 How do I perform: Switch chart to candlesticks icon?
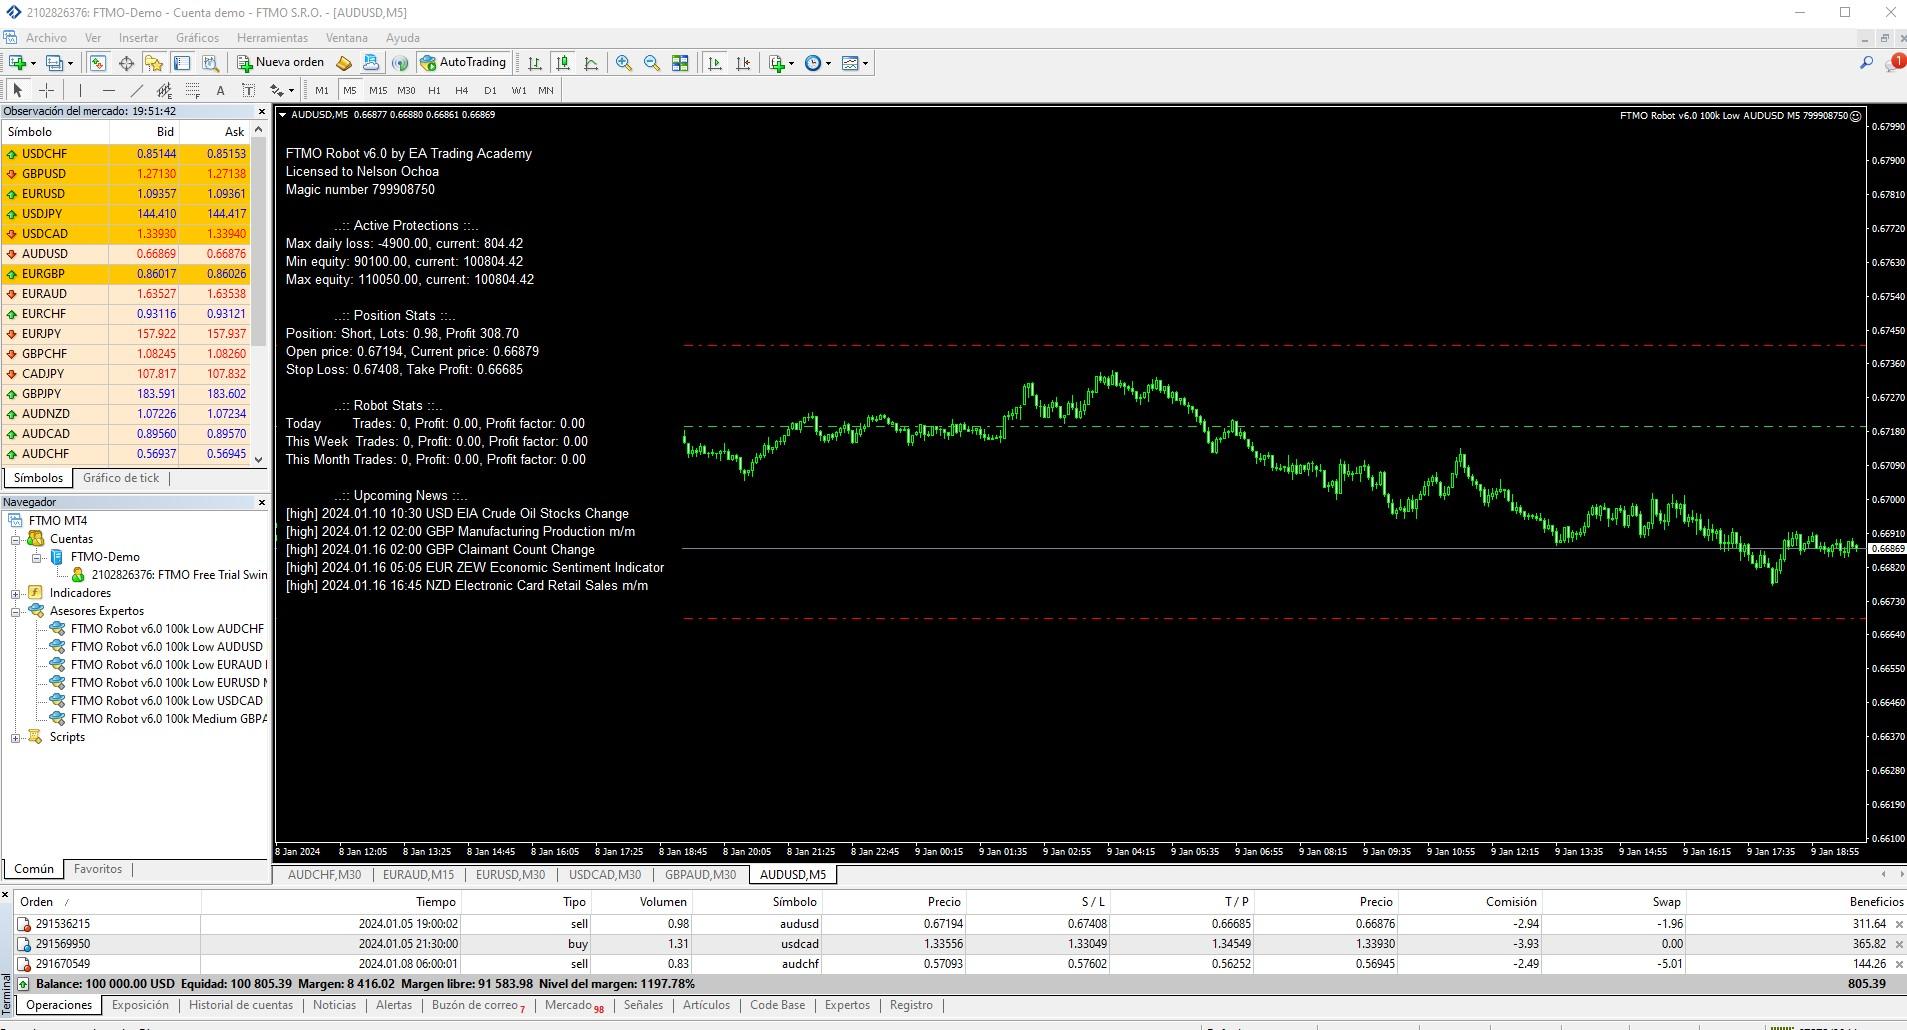tap(563, 63)
